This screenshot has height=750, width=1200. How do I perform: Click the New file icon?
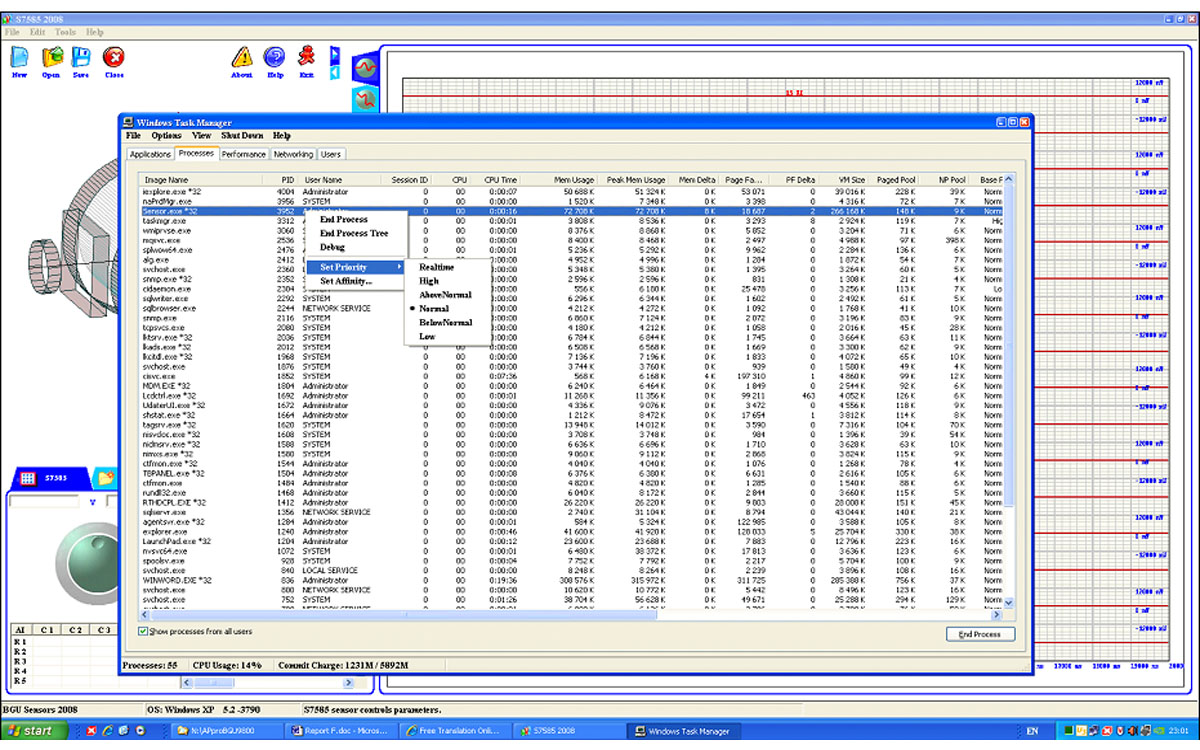coord(19,58)
